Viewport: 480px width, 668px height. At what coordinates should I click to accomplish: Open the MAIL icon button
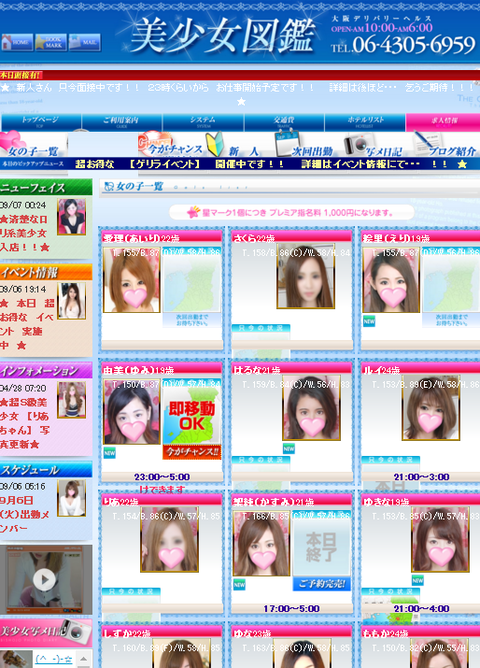pos(84,42)
